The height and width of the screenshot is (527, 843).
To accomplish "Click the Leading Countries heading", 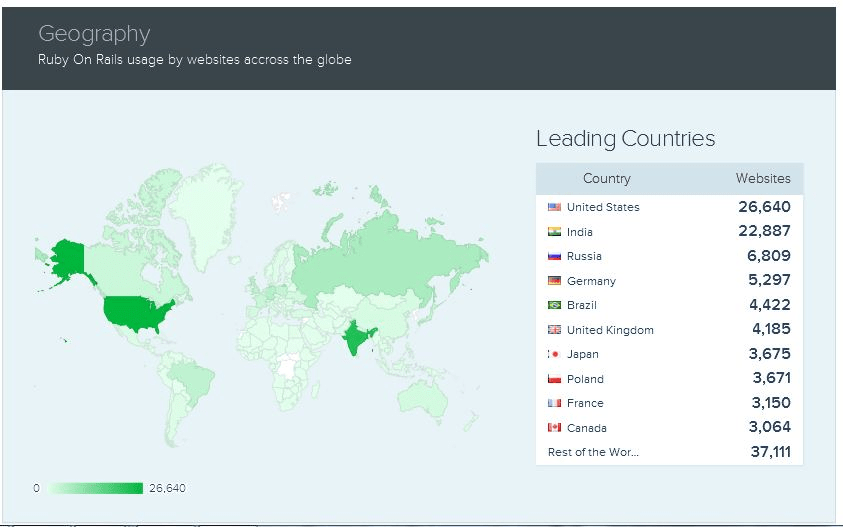I will [x=626, y=139].
